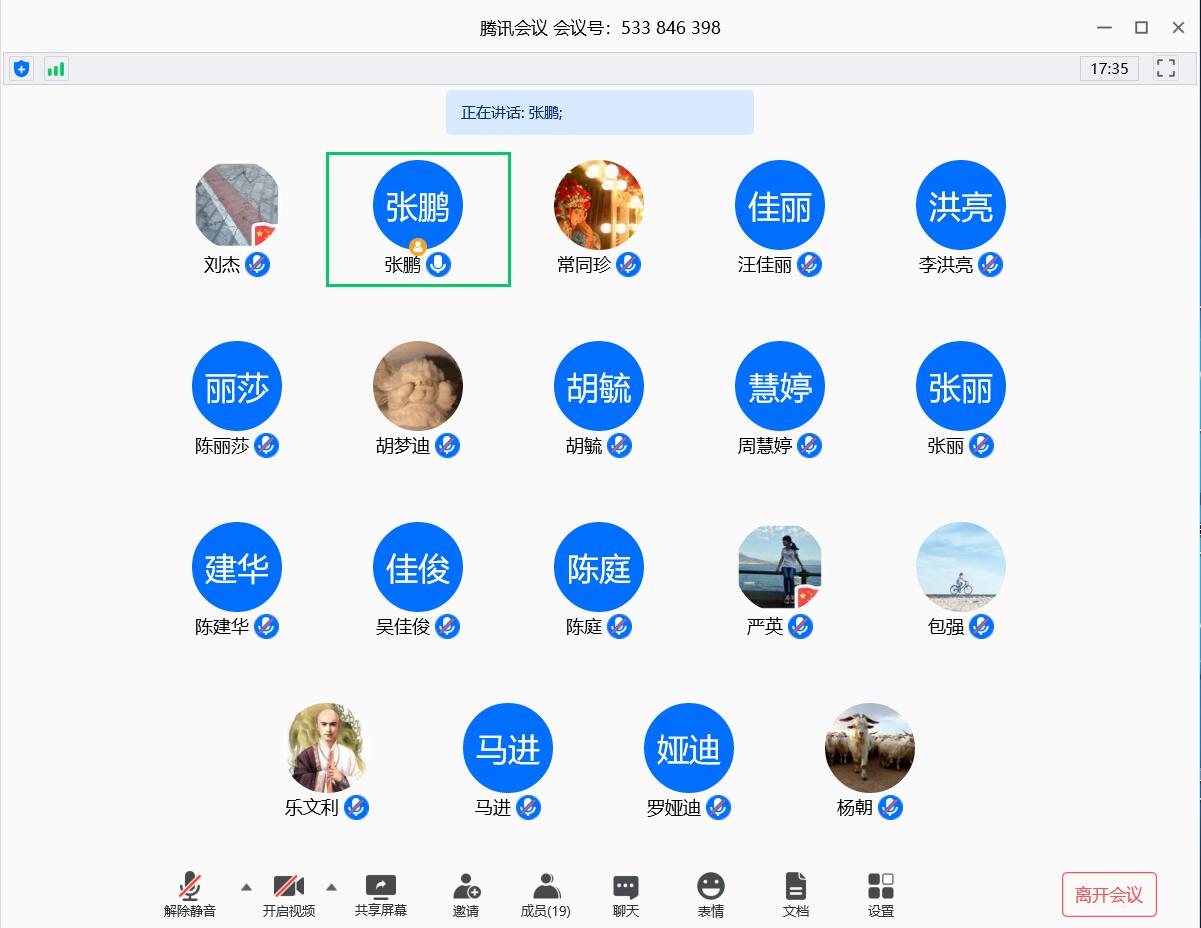Viewport: 1201px width, 928px height.
Task: Open the Members list 成员(19)
Action: tap(546, 894)
